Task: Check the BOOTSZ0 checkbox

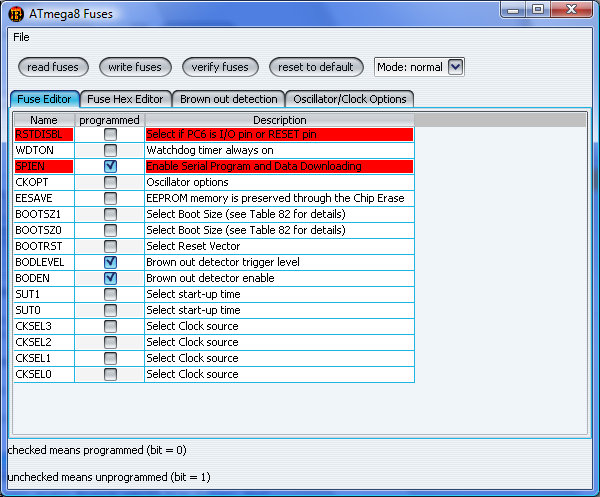Action: 110,230
